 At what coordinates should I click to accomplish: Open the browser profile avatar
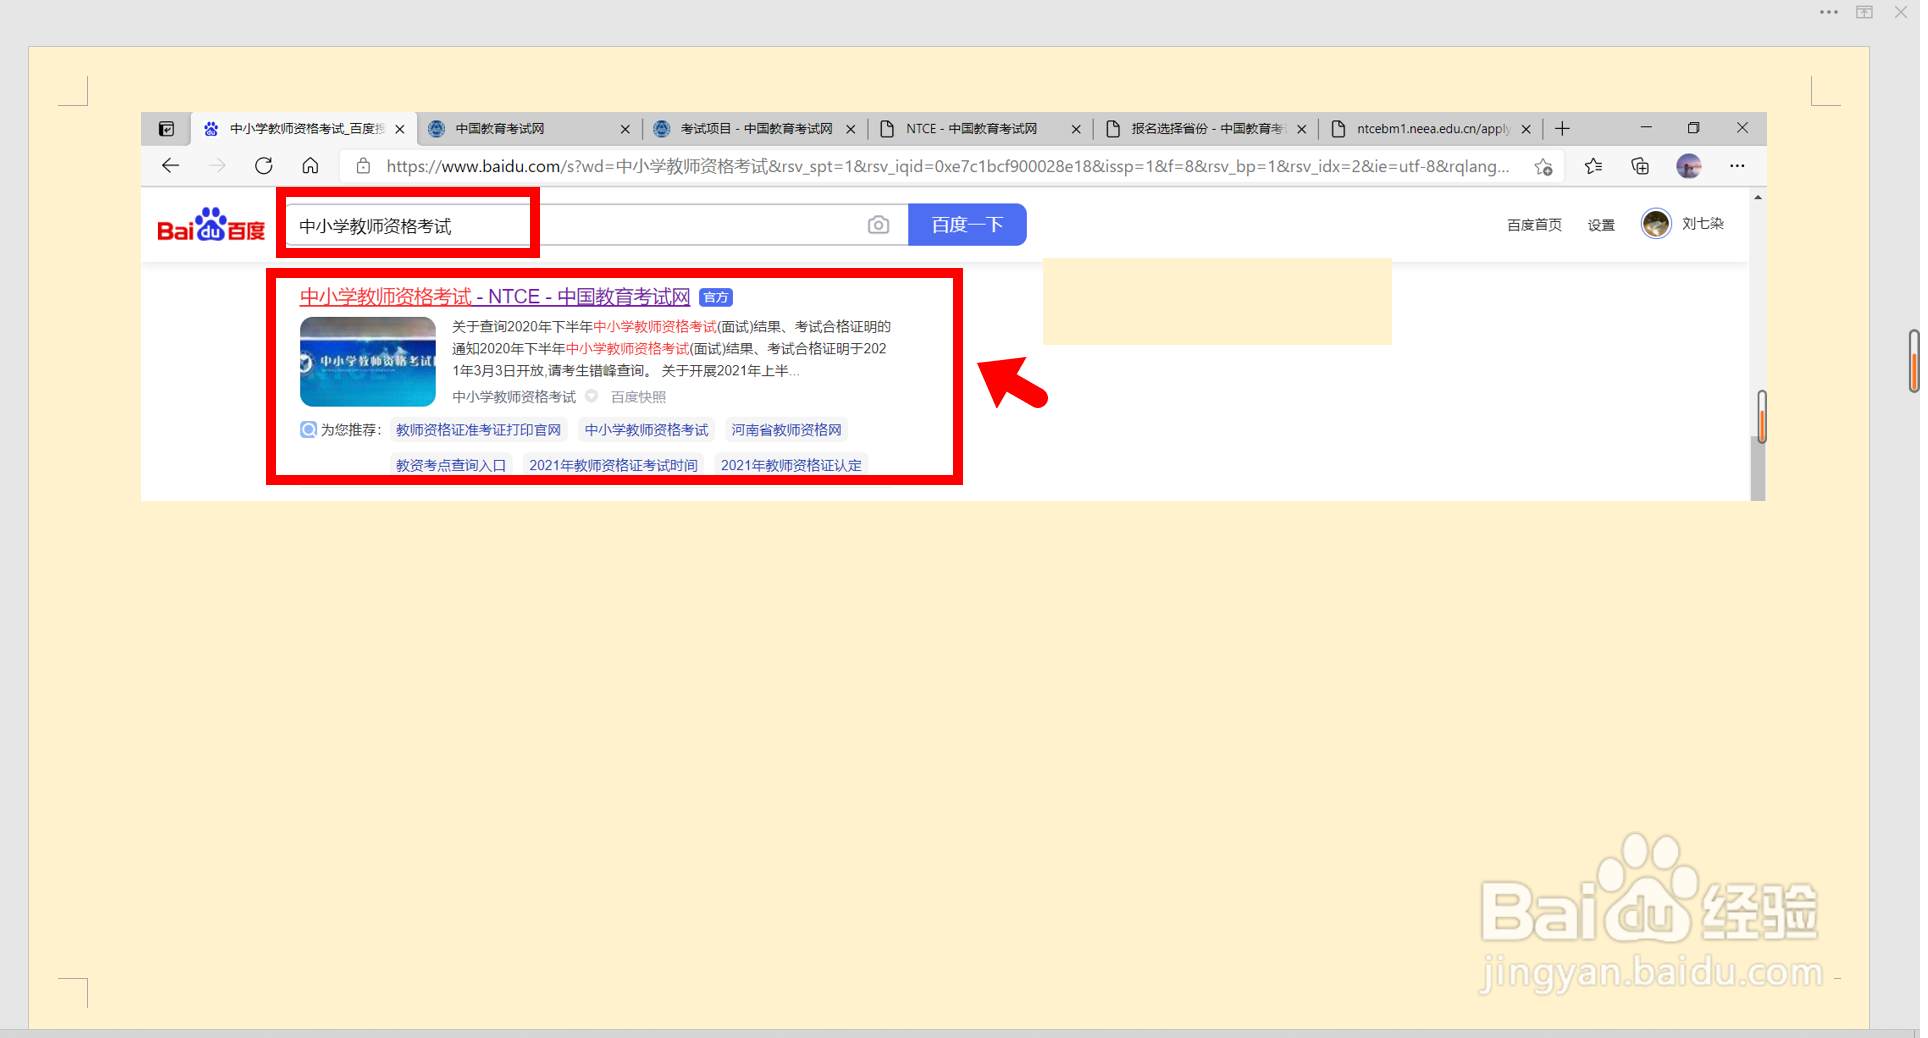click(x=1689, y=166)
